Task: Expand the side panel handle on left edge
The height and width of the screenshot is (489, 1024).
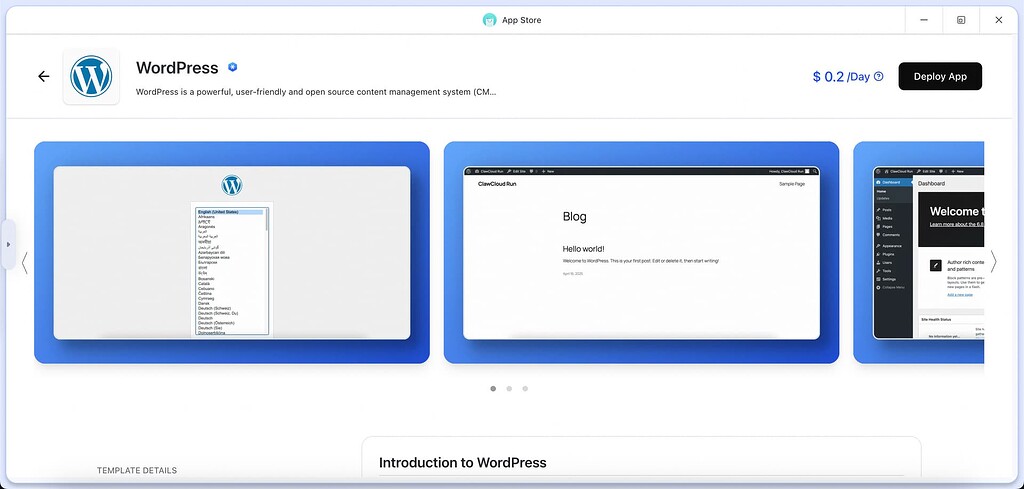Action: point(8,244)
